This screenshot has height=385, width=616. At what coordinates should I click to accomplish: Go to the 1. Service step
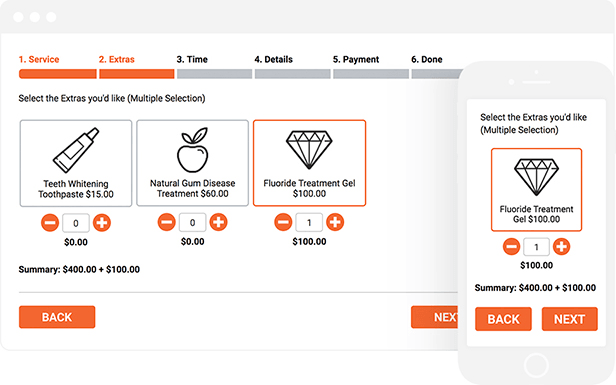coord(39,59)
